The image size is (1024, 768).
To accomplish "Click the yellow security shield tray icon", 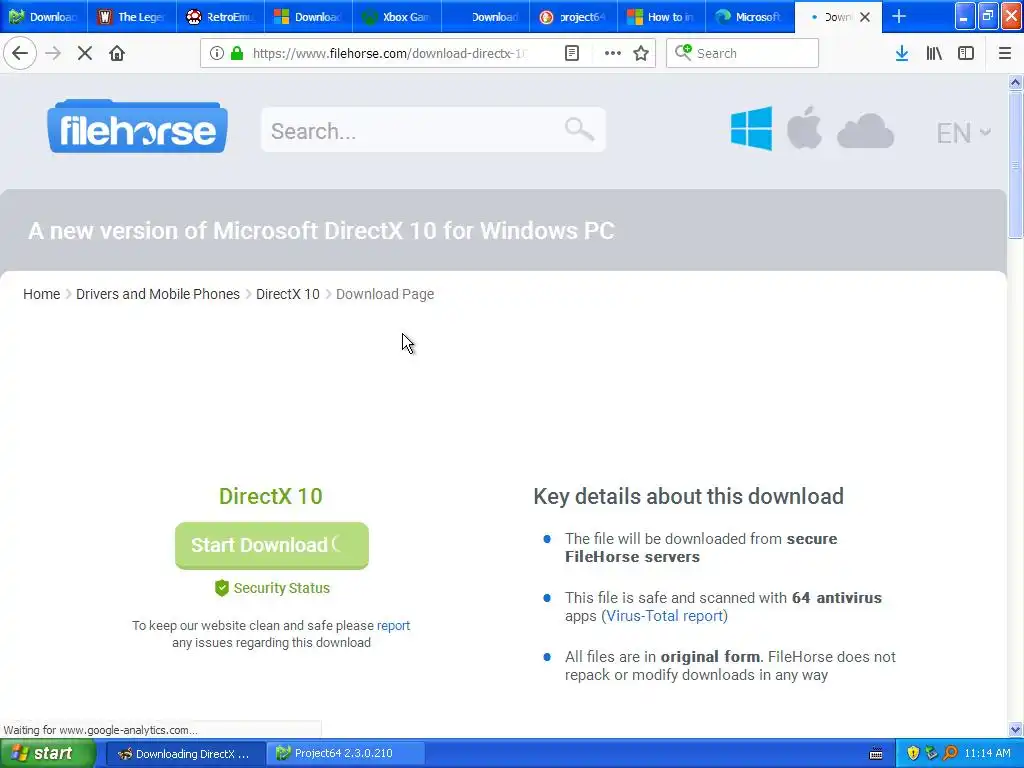I will [913, 753].
